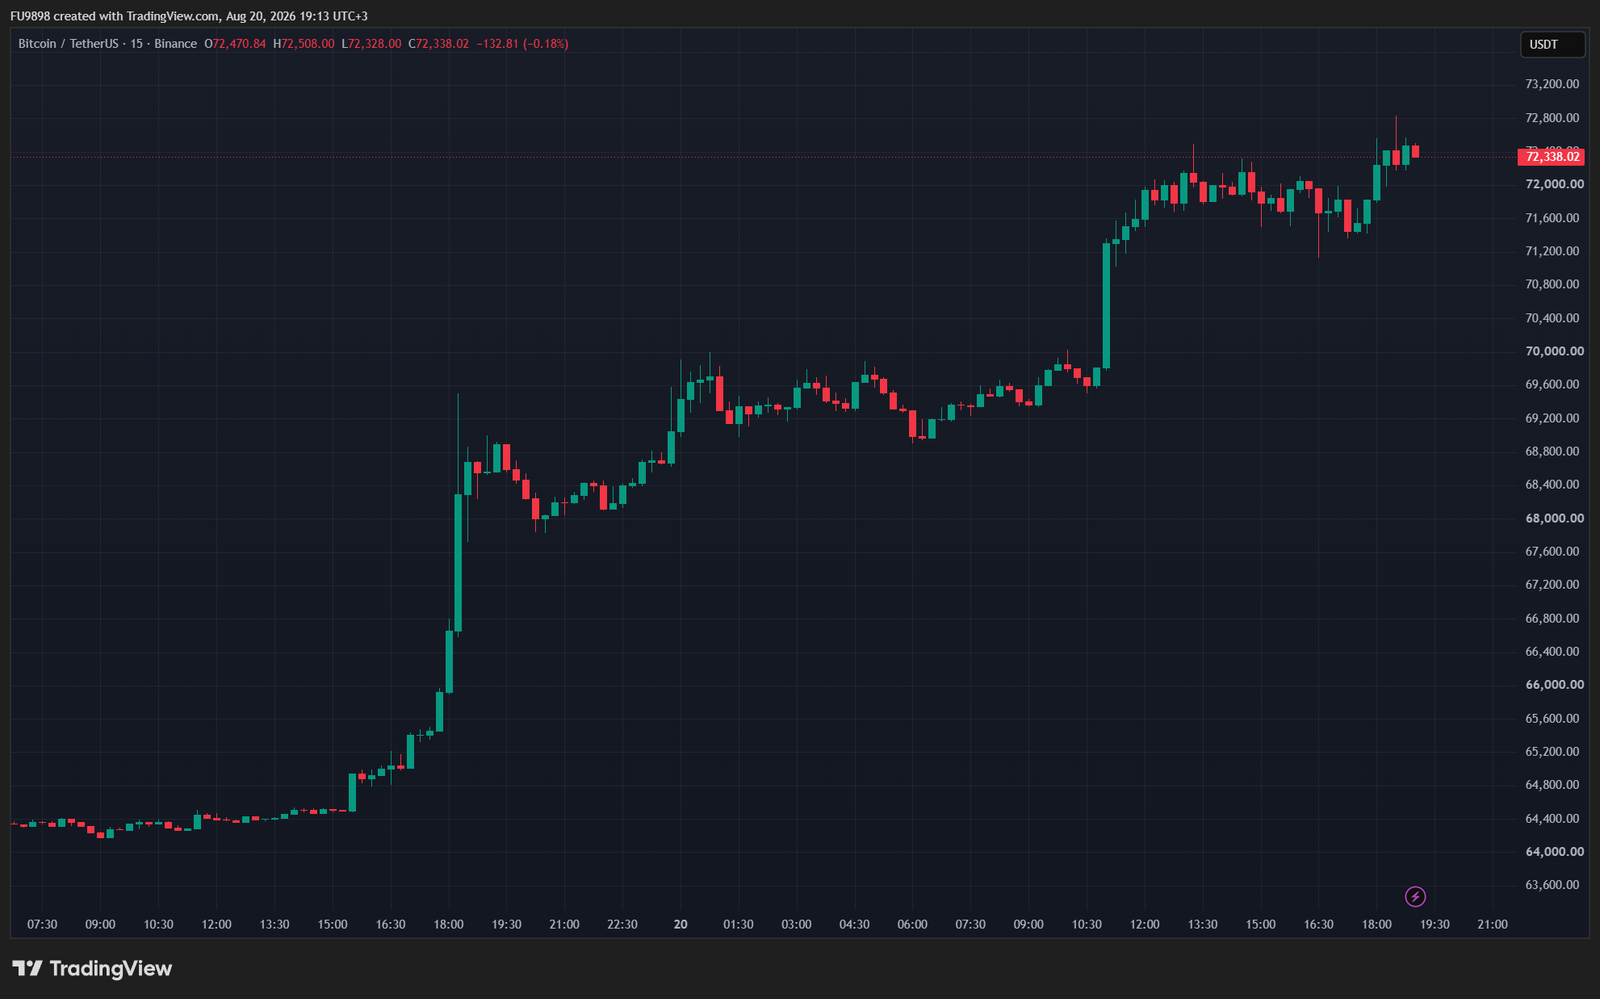Click the 70,000.00 price axis label

[x=1554, y=351]
